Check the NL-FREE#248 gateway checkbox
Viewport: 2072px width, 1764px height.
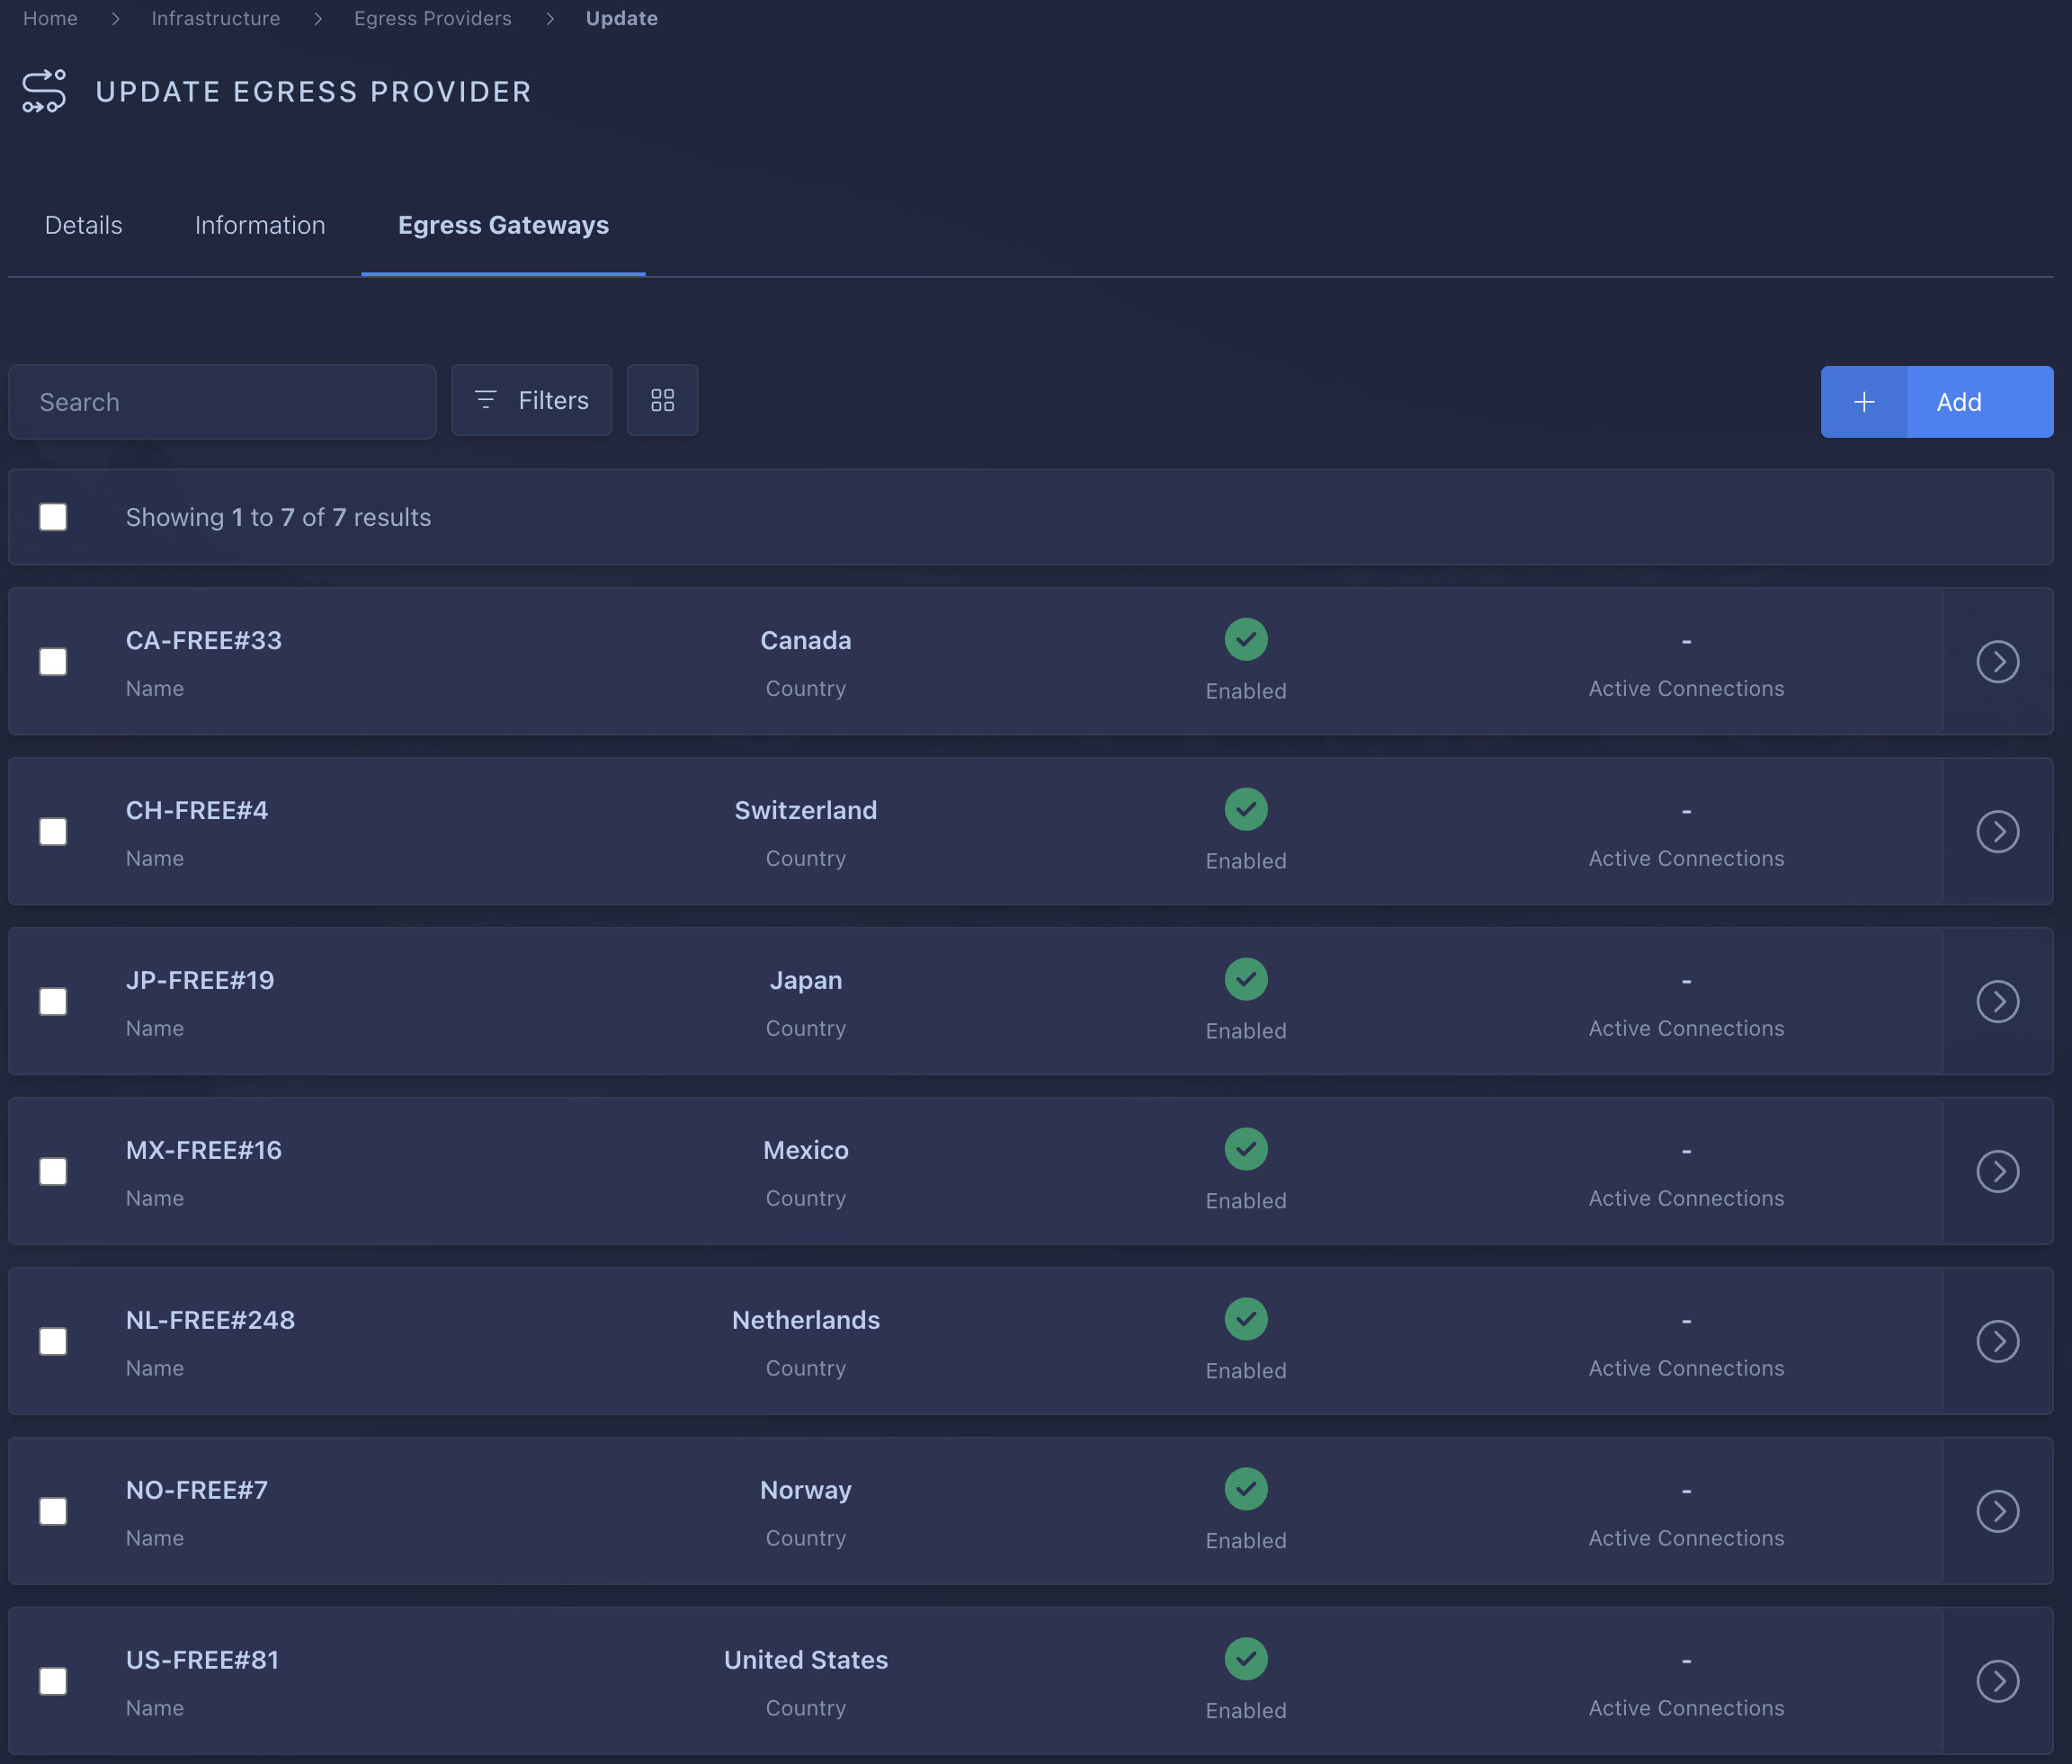point(53,1342)
